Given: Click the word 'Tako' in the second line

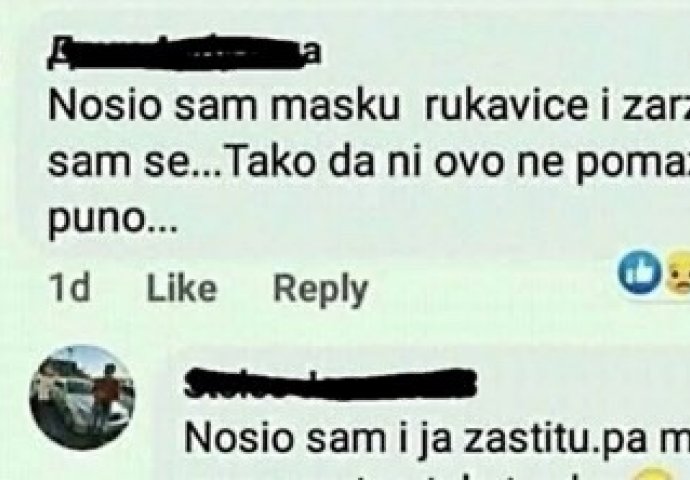Looking at the screenshot, I should pyautogui.click(x=270, y=163).
